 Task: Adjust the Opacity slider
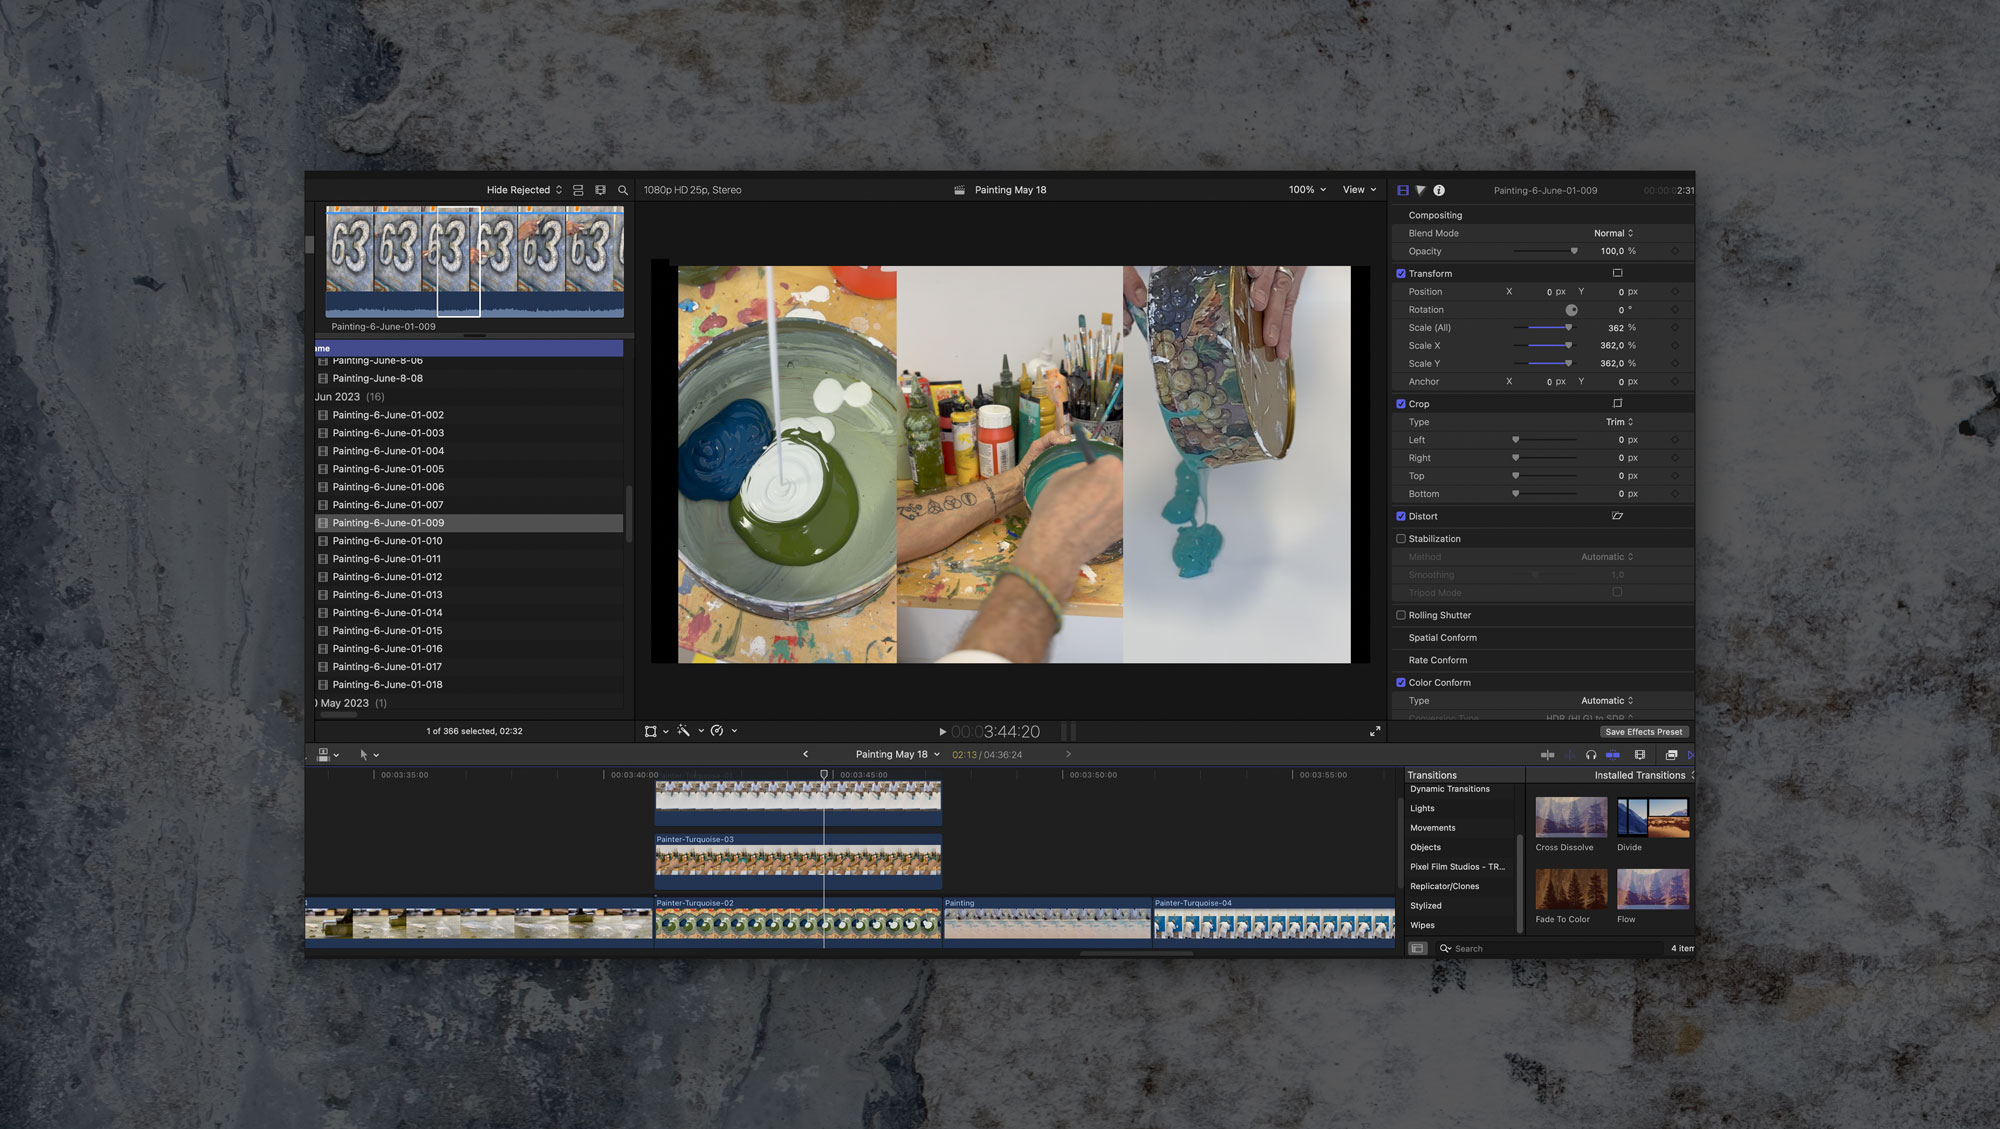1545,252
